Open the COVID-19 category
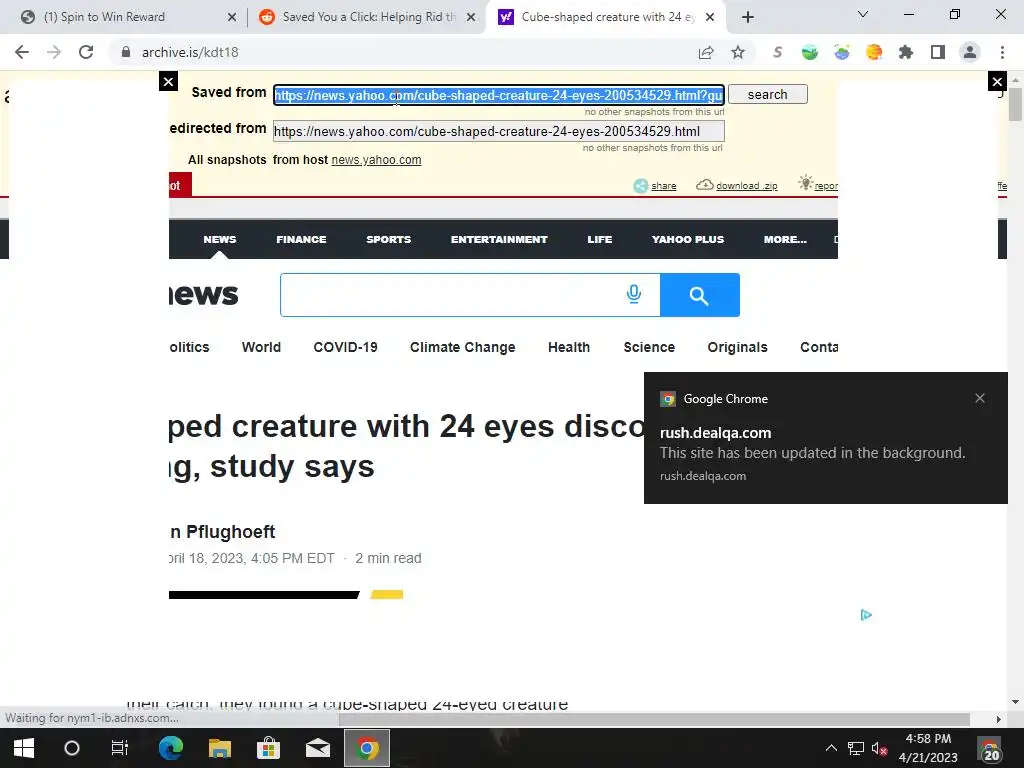 click(345, 347)
